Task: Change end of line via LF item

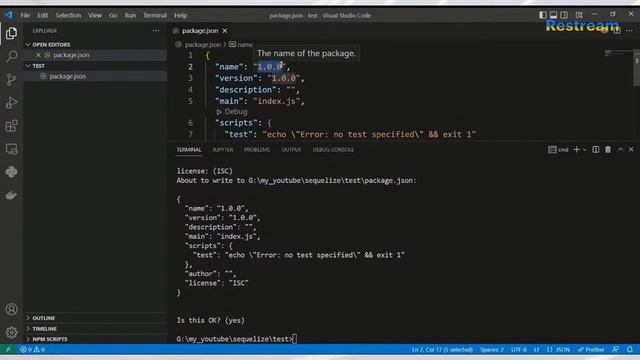Action: point(537,349)
